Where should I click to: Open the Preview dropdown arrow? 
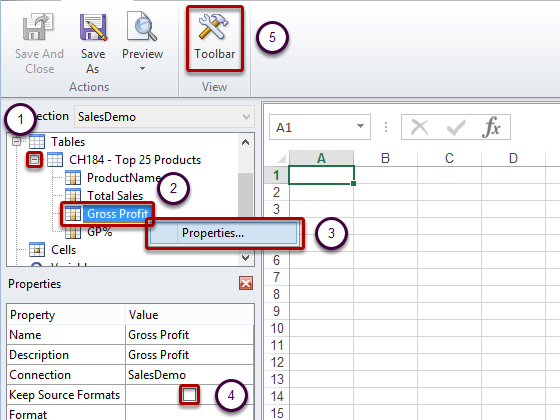tap(142, 68)
